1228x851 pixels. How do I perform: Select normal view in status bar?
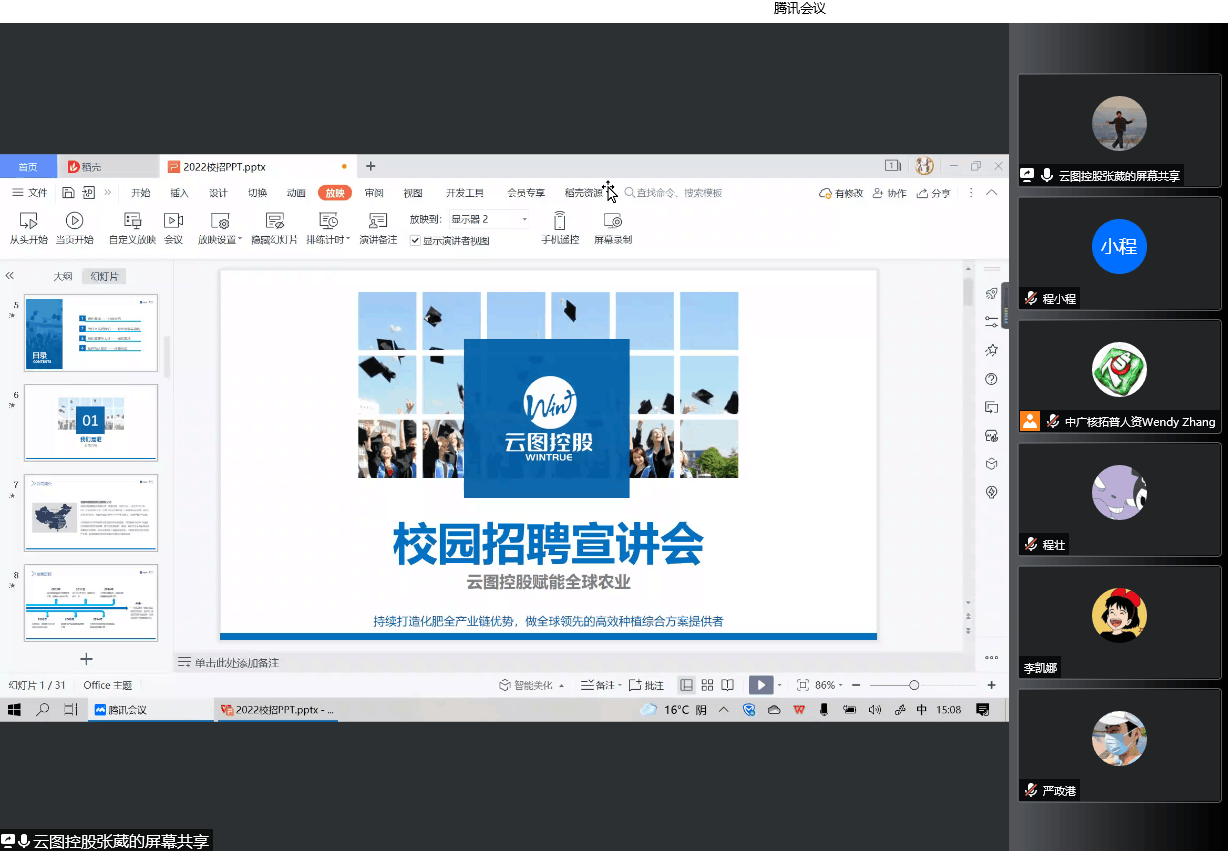686,685
